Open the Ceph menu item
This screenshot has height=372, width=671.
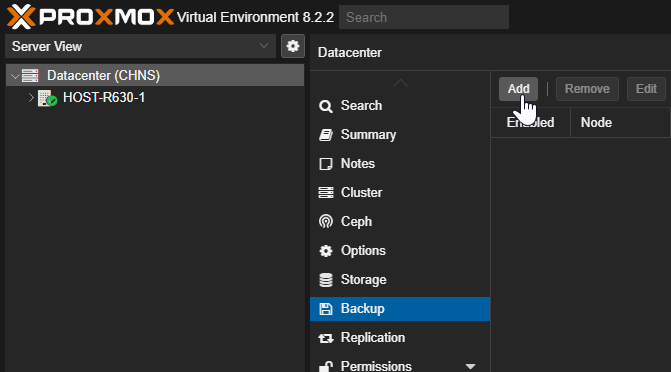coord(400,222)
